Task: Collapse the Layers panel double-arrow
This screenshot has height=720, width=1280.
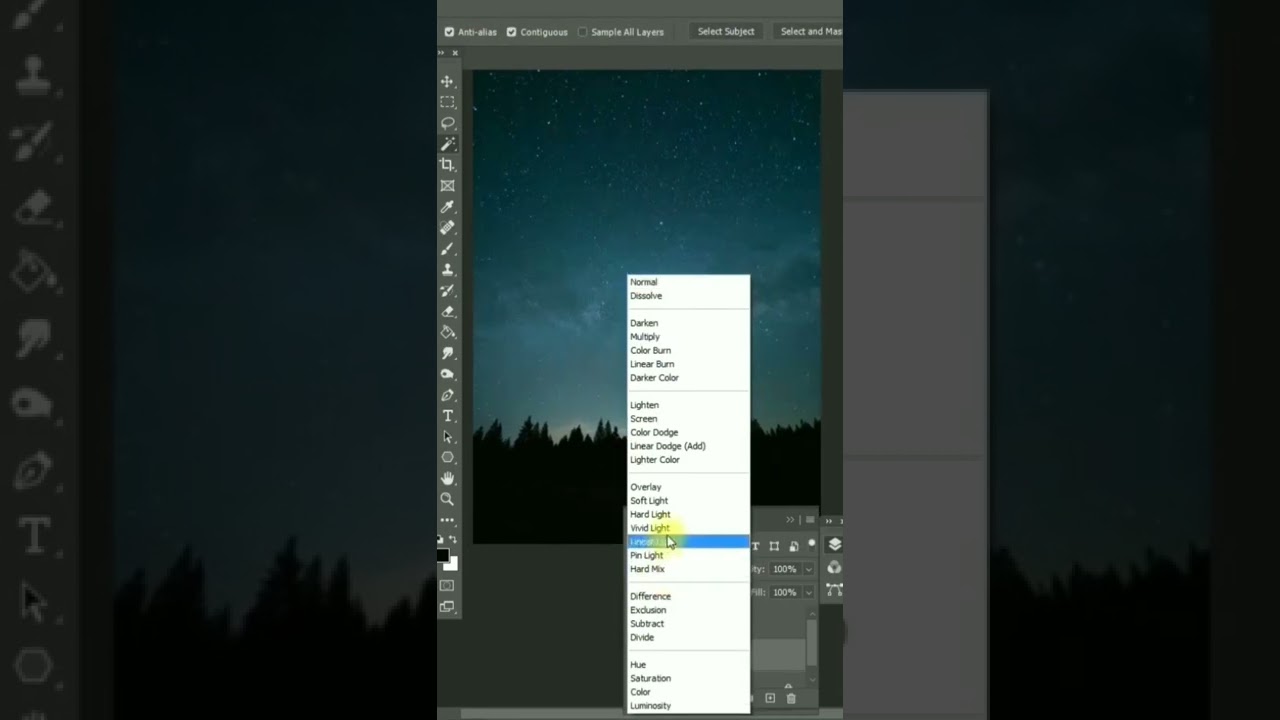Action: pyautogui.click(x=790, y=520)
